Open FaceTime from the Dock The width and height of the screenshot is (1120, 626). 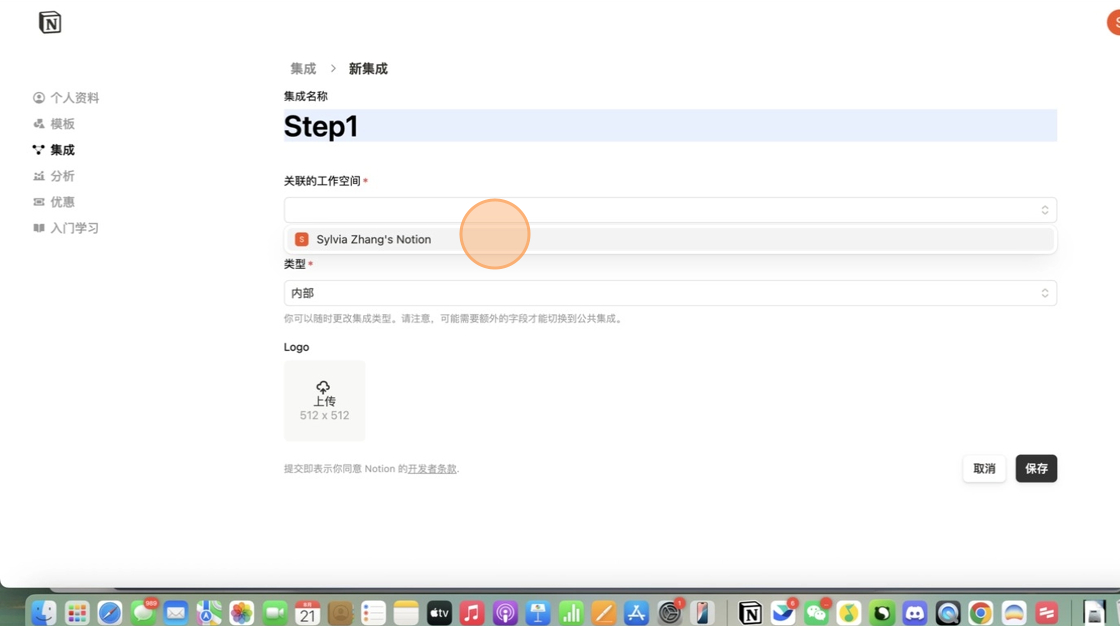tap(275, 612)
